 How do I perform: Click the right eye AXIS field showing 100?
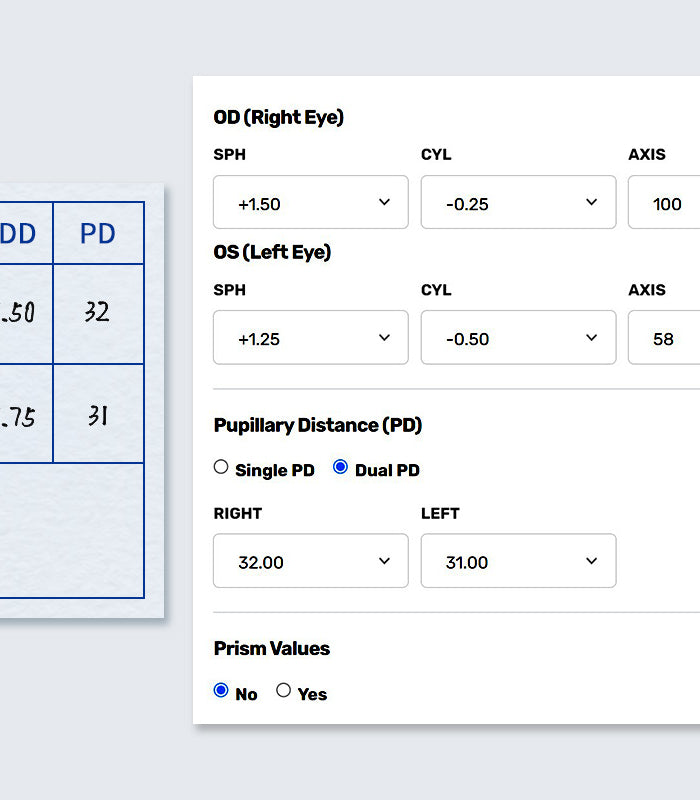coord(666,203)
